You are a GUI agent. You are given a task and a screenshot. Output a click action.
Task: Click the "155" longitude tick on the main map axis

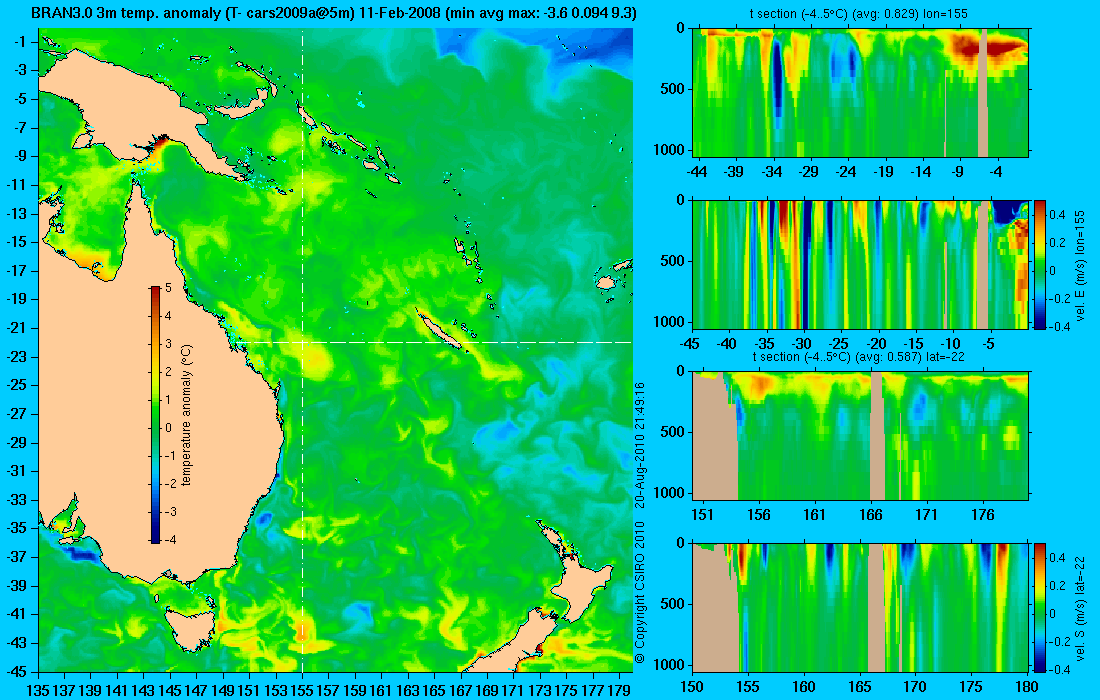[x=302, y=691]
